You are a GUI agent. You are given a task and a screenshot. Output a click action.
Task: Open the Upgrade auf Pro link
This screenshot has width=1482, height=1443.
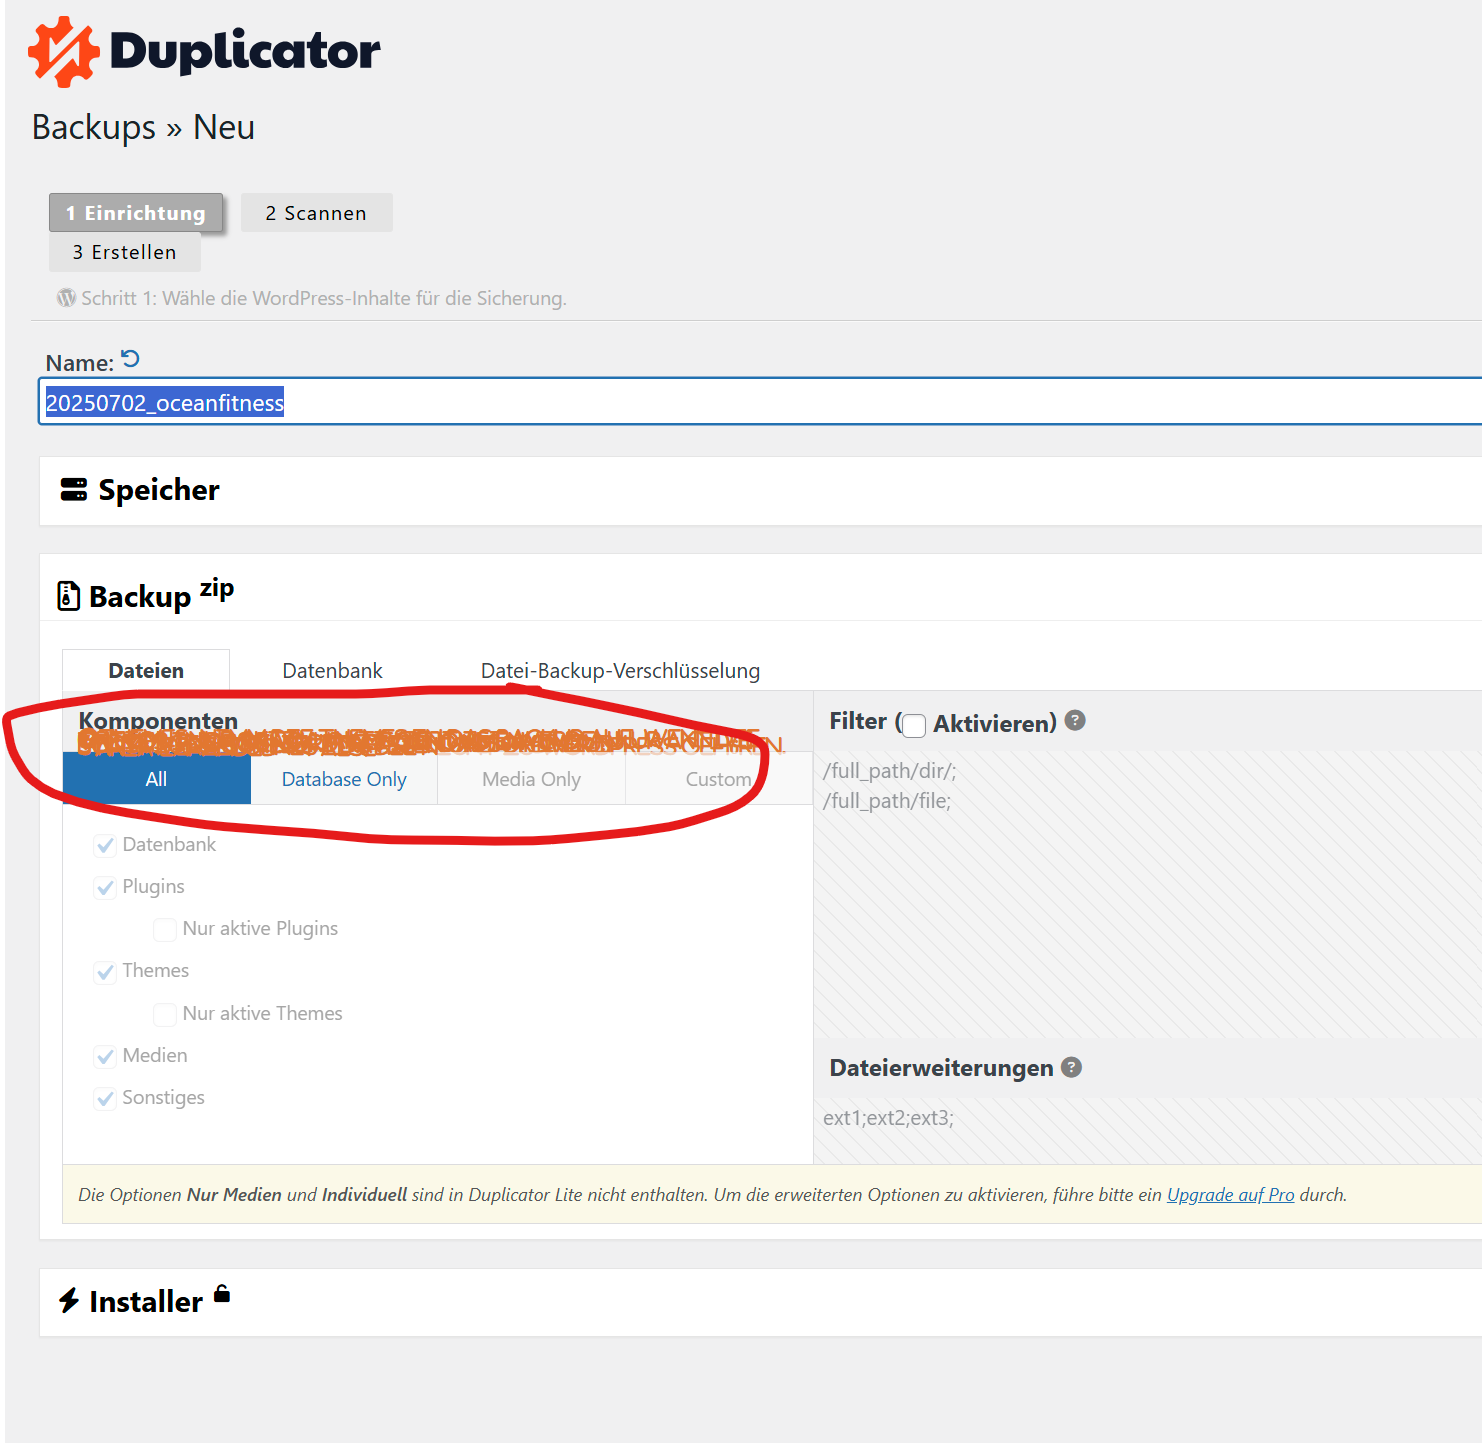(x=1230, y=1195)
